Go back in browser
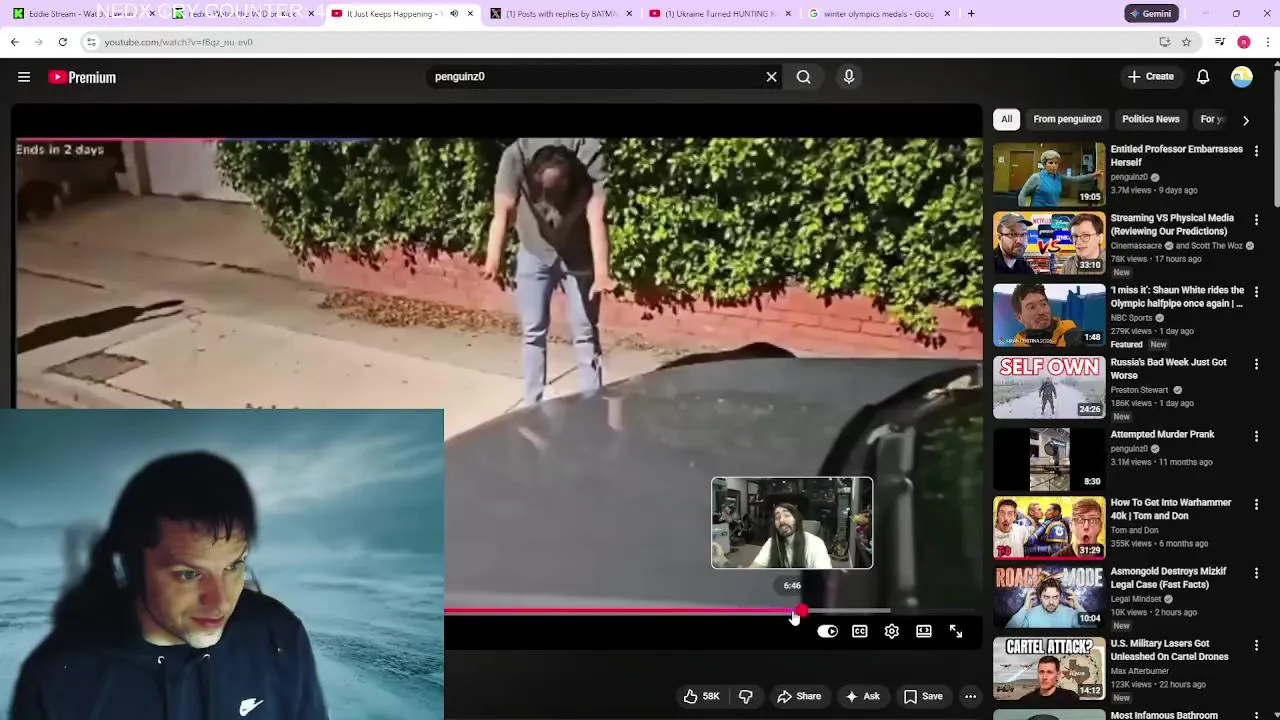 [14, 42]
